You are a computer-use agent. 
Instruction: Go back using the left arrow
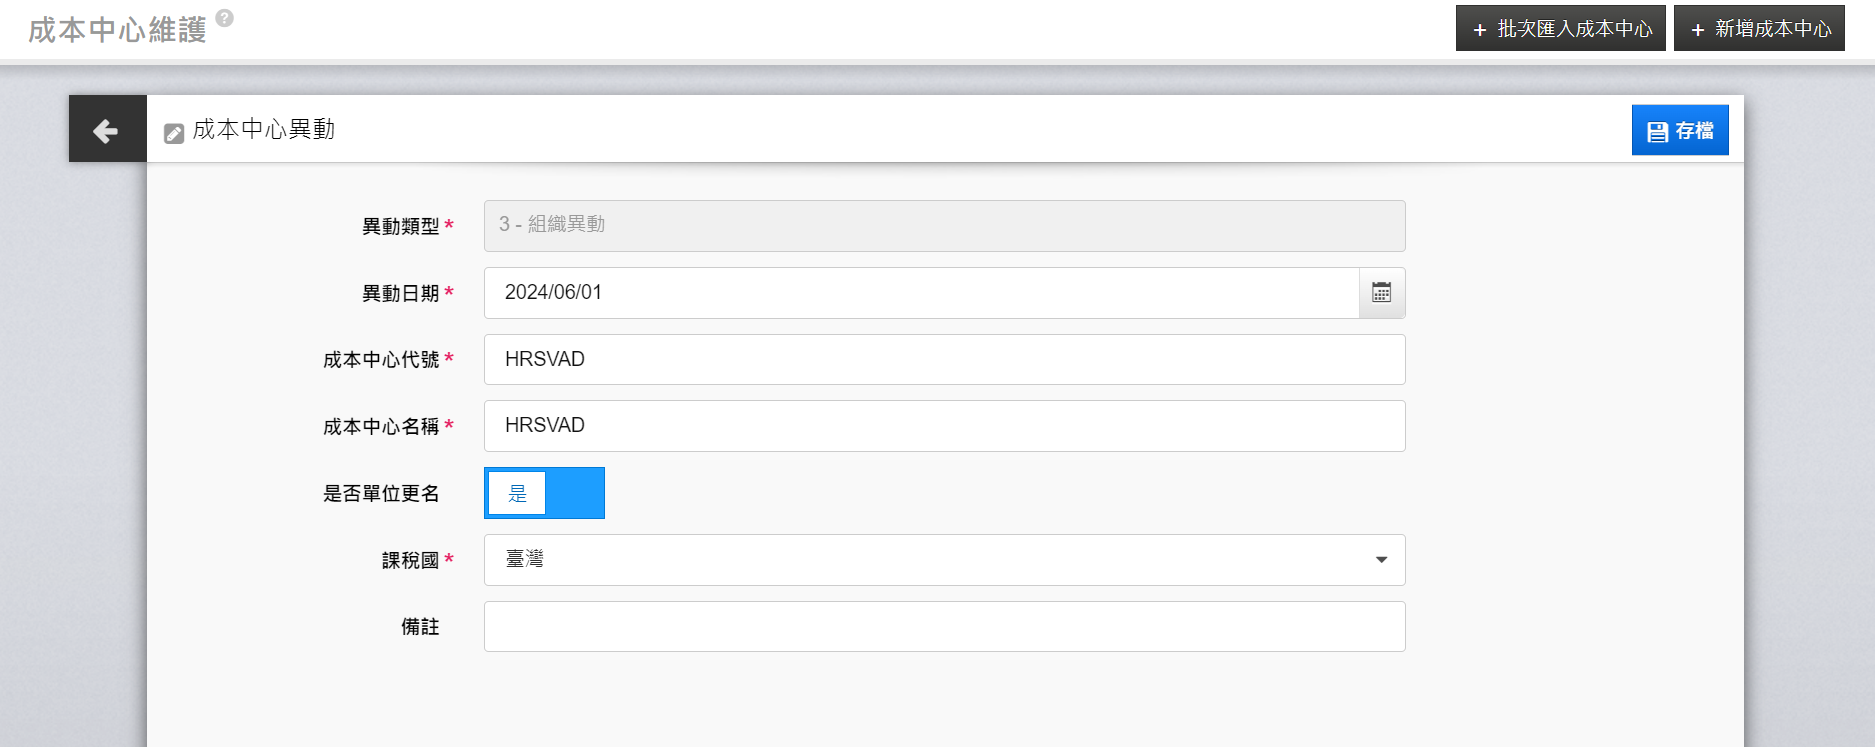[106, 130]
